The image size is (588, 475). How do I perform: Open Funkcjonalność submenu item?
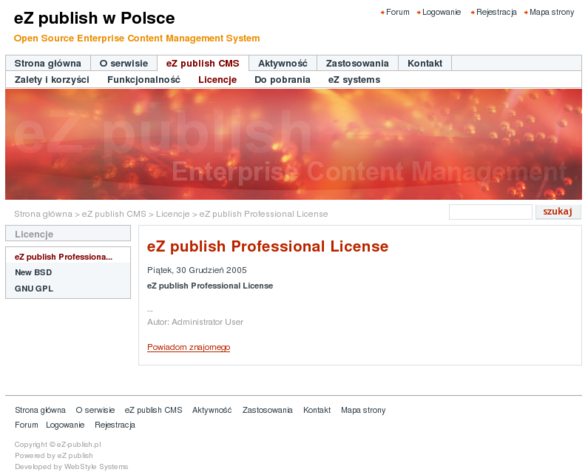tap(144, 80)
